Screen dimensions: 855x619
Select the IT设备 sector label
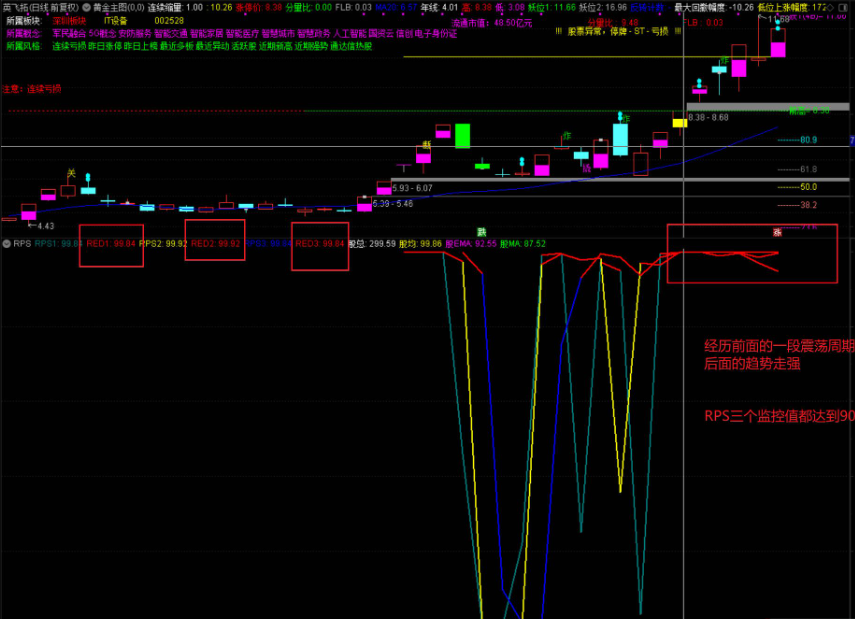(x=116, y=21)
